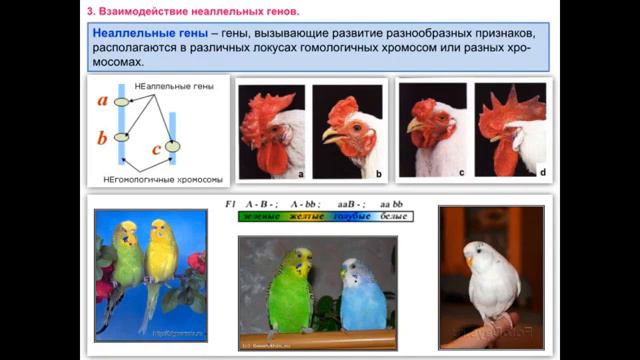Click the genotype text 'aa bb'
640x360 pixels.
pyautogui.click(x=391, y=204)
